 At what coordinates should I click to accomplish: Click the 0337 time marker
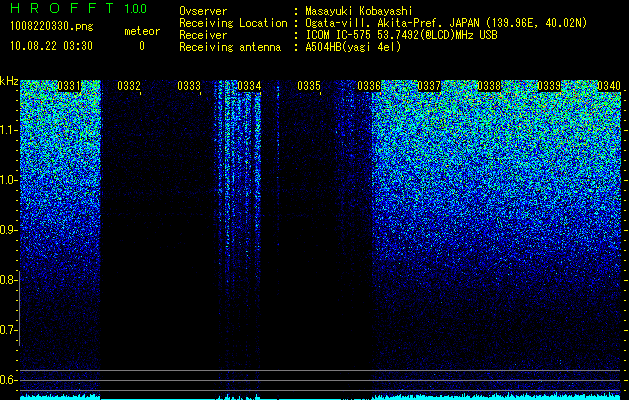click(x=429, y=86)
